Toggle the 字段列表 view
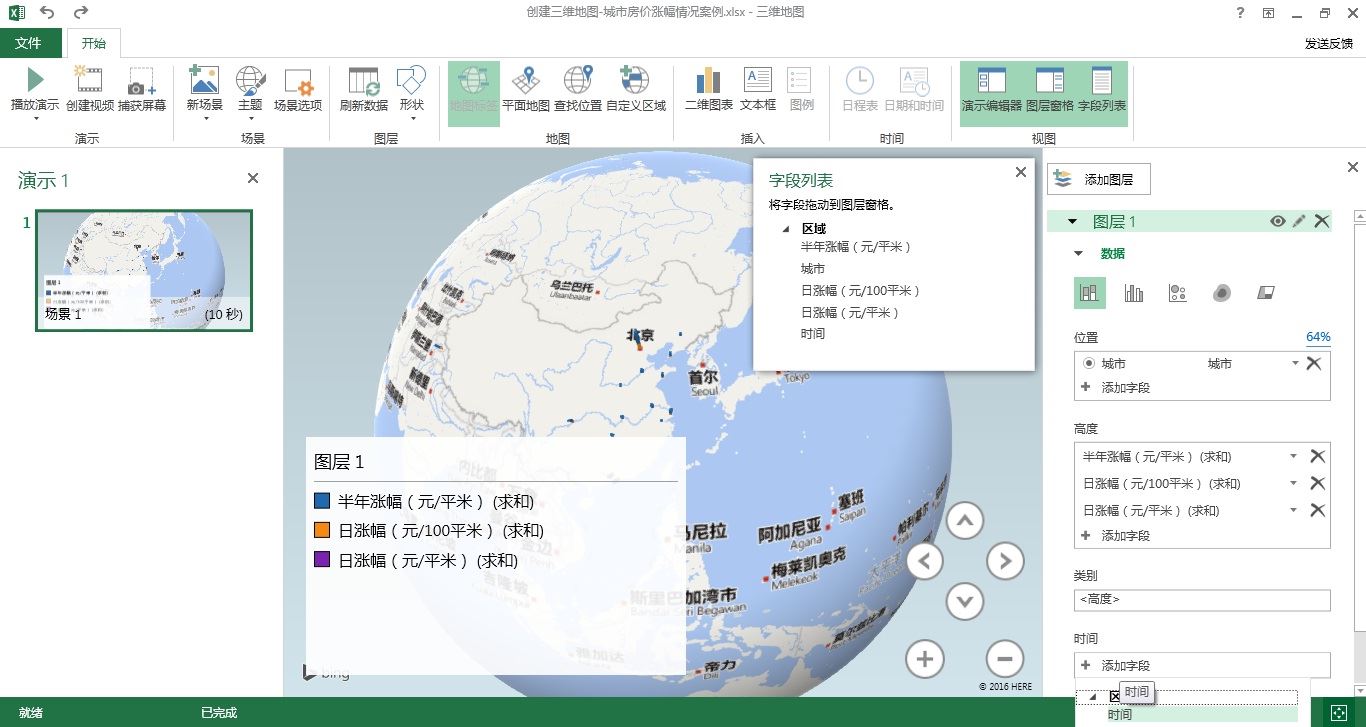Image resolution: width=1366 pixels, height=727 pixels. 1102,93
